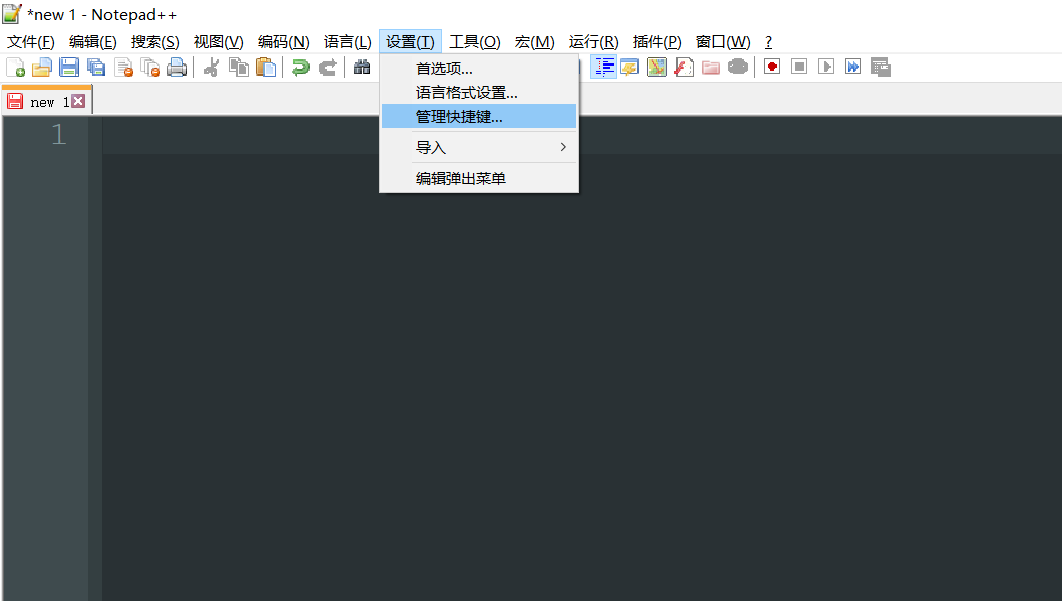
Task: Click the Copy toolbar icon
Action: click(x=238, y=67)
